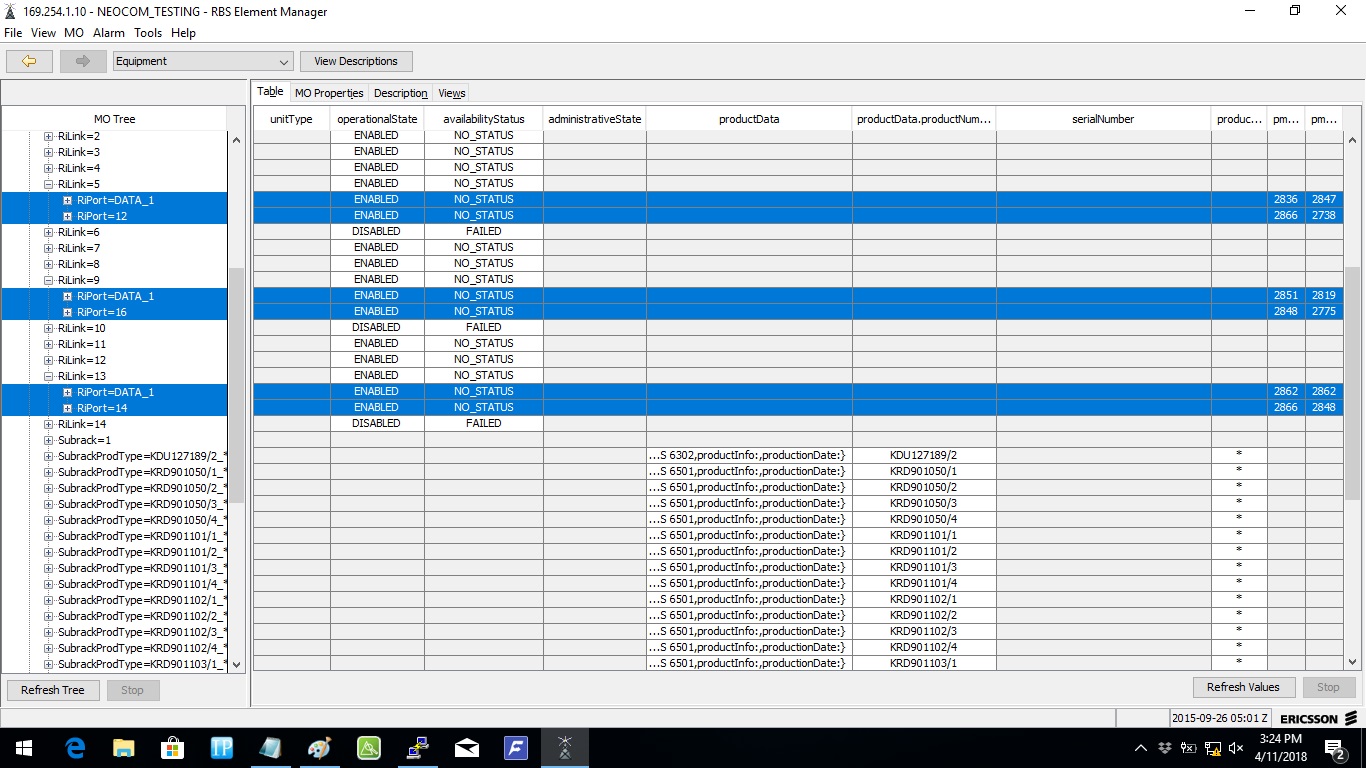Open the Action Center notifications icon
The height and width of the screenshot is (768, 1366).
coord(1334,748)
